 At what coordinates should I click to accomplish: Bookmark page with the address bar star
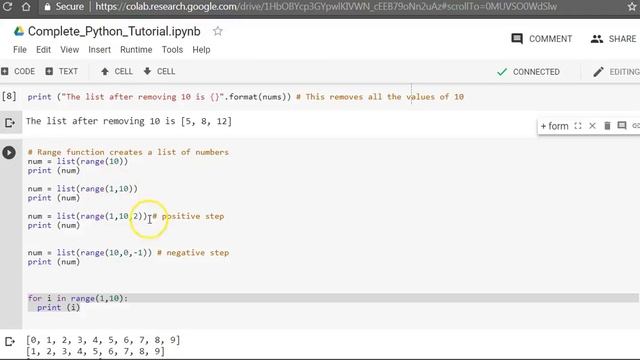tap(632, 7)
